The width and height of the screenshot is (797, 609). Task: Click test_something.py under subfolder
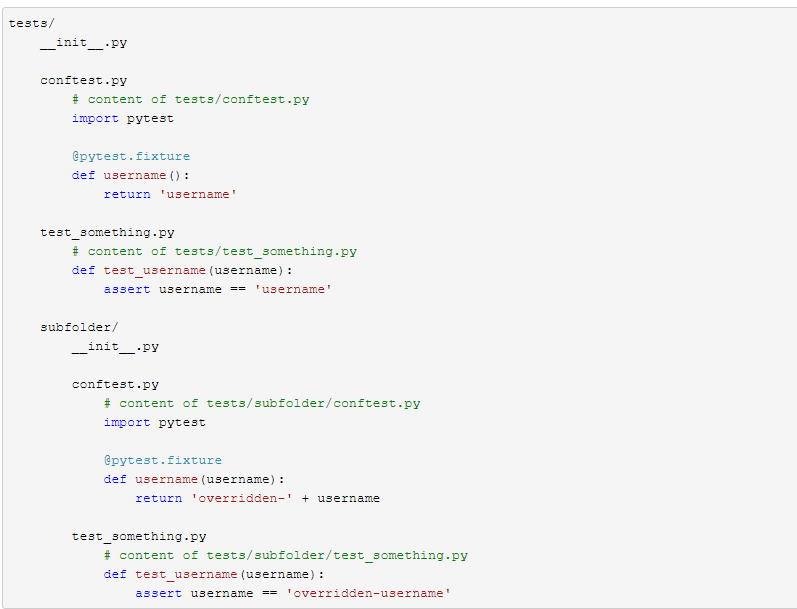[x=139, y=537]
